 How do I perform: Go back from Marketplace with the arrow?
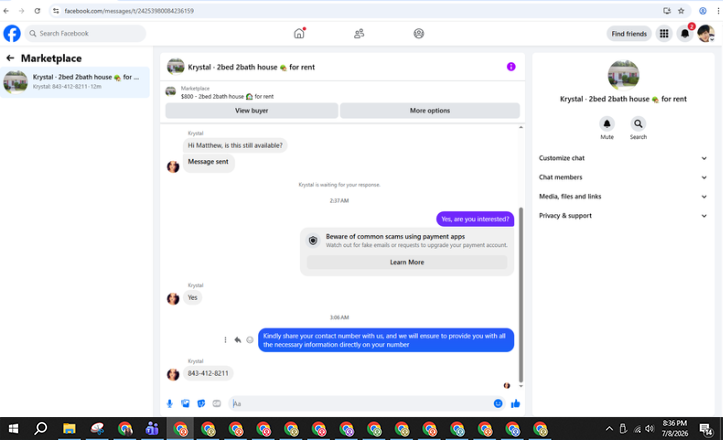coord(10,58)
